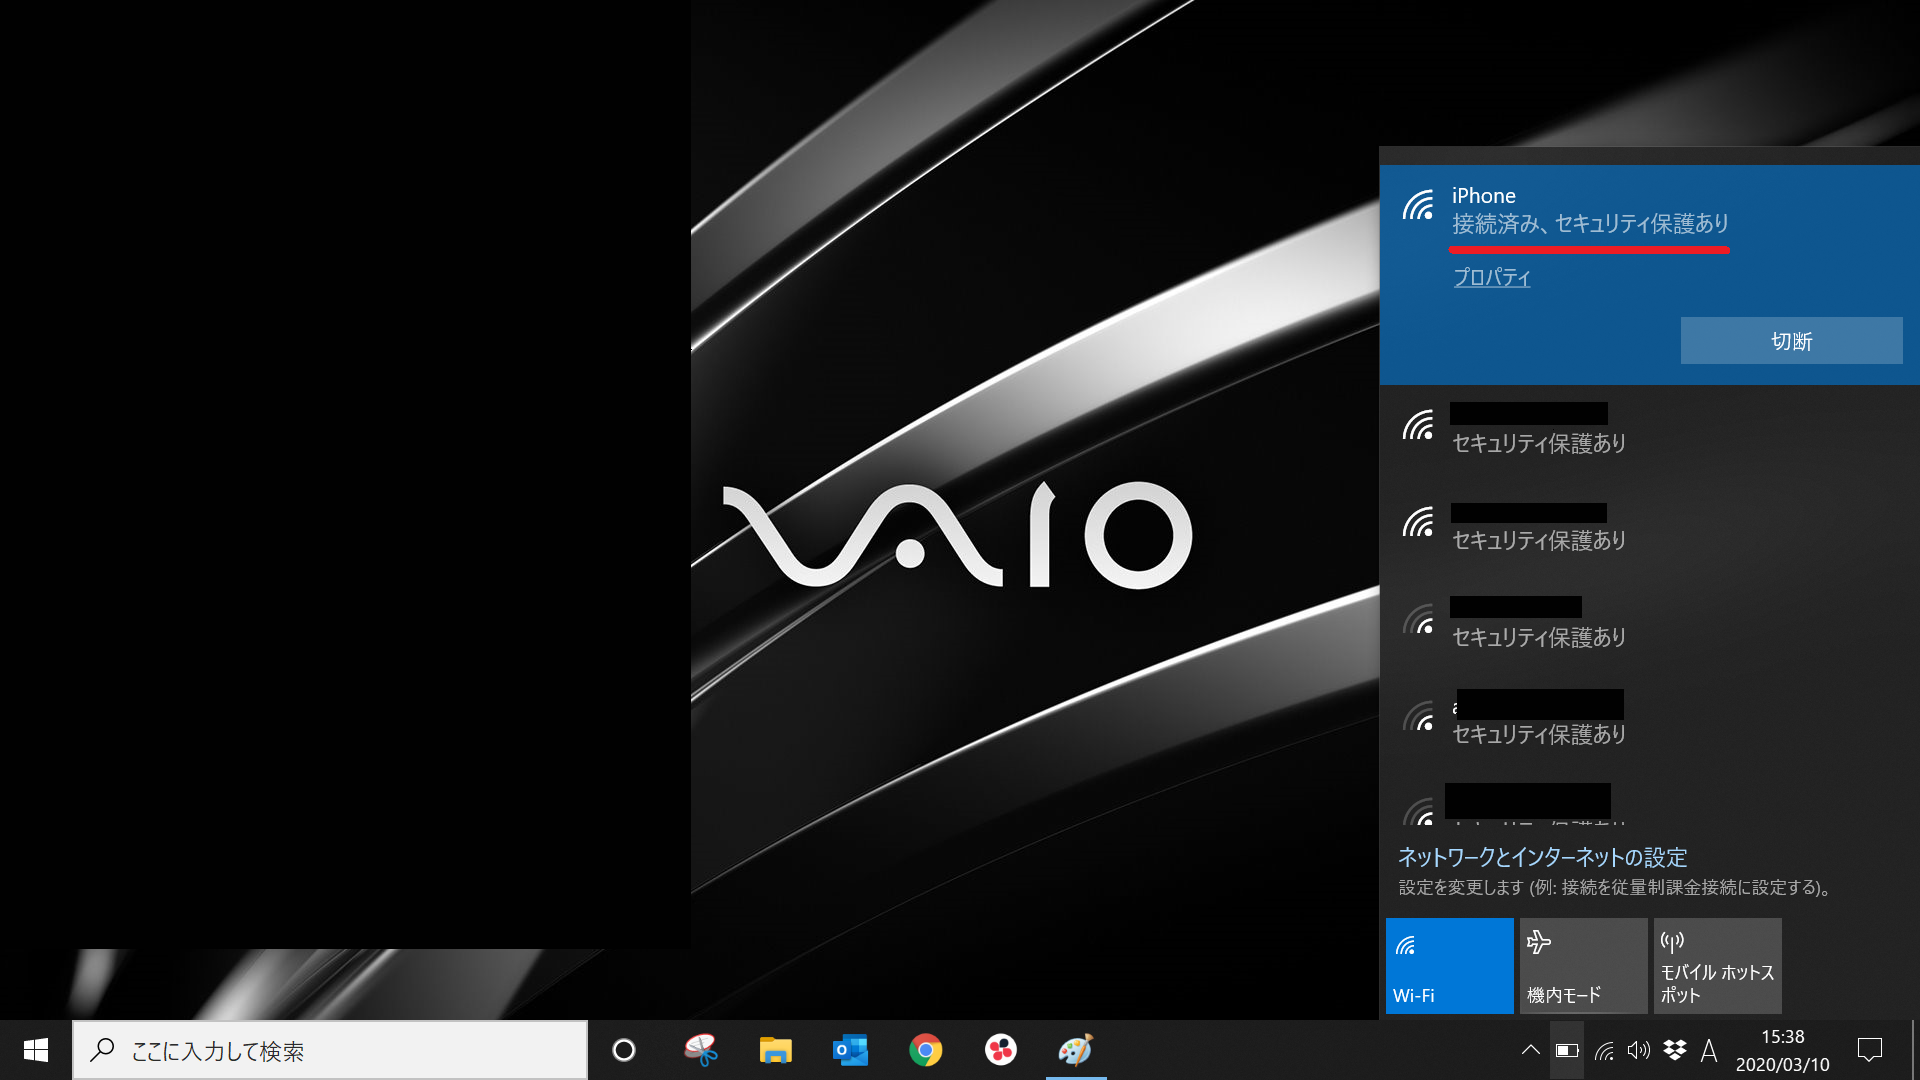Image resolution: width=1920 pixels, height=1080 pixels.
Task: Open the Dropbox tray icon
Action: coord(1675,1050)
